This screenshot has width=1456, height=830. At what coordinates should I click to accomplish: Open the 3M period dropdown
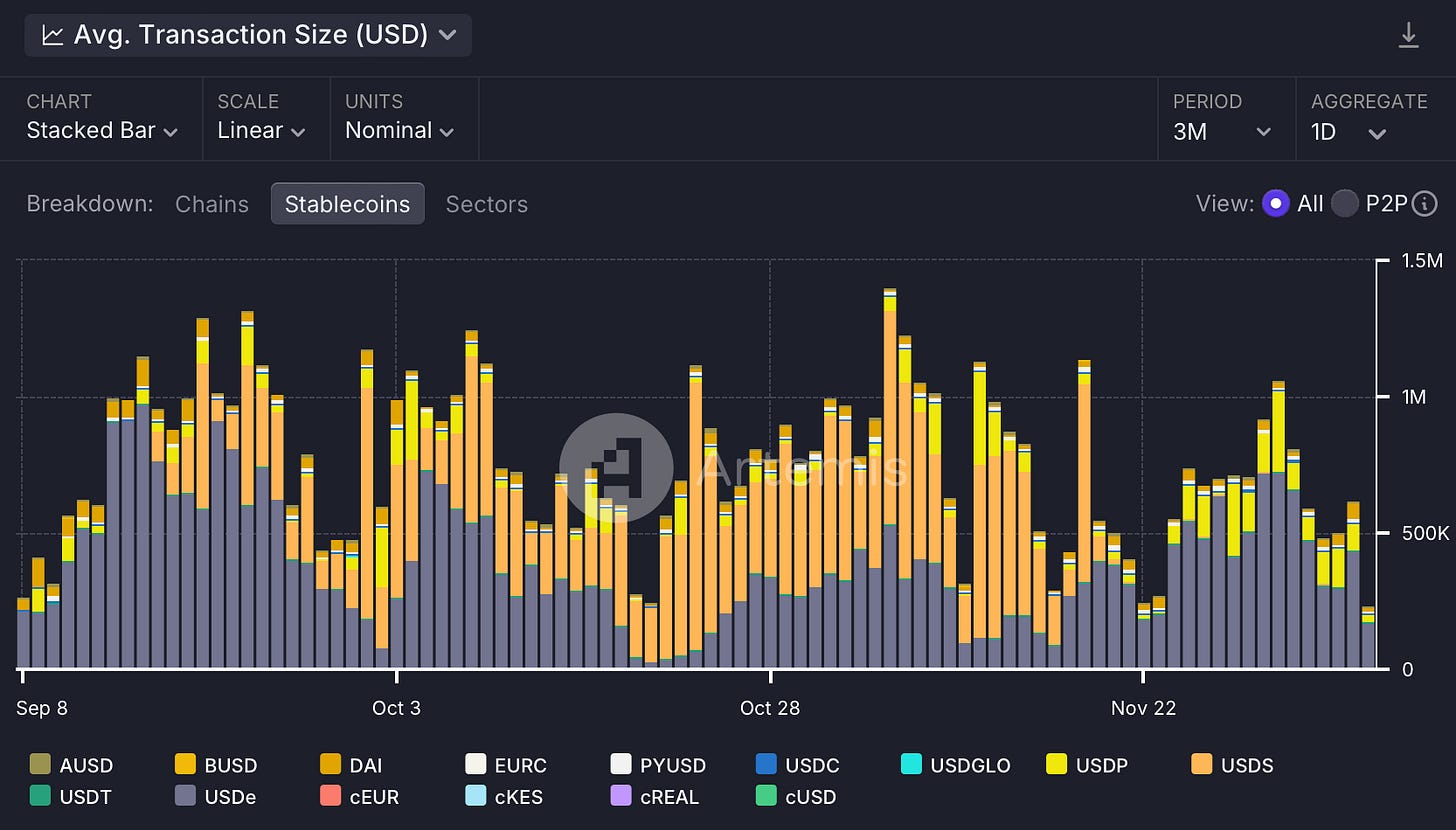1222,132
